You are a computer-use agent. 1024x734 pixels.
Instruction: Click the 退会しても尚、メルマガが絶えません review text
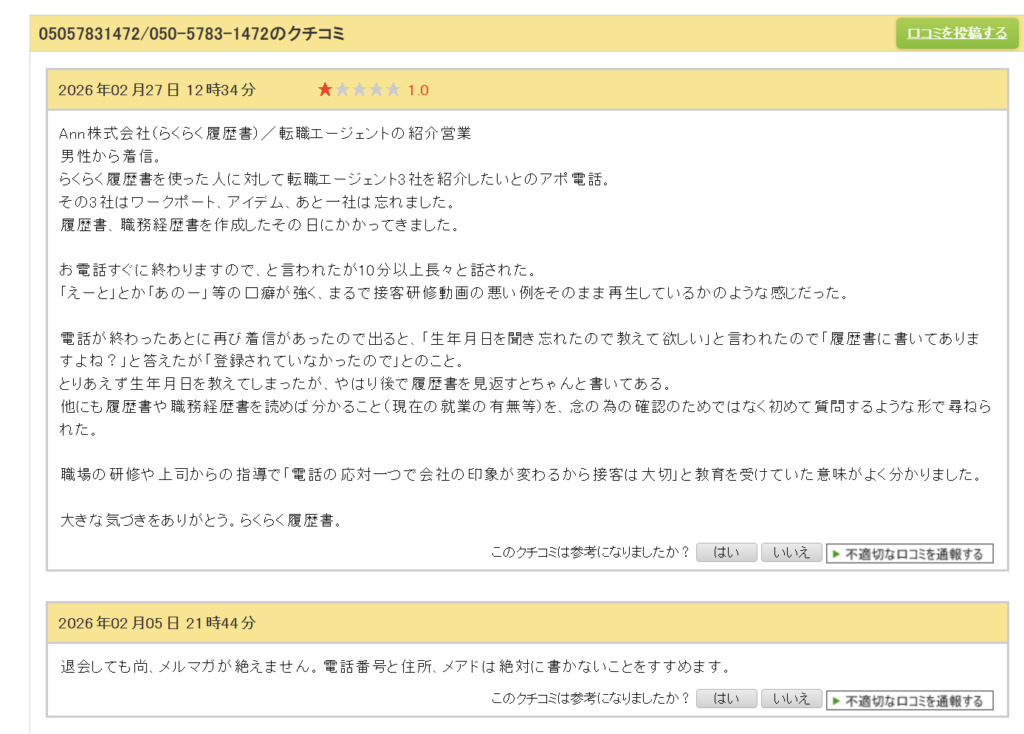[x=394, y=666]
